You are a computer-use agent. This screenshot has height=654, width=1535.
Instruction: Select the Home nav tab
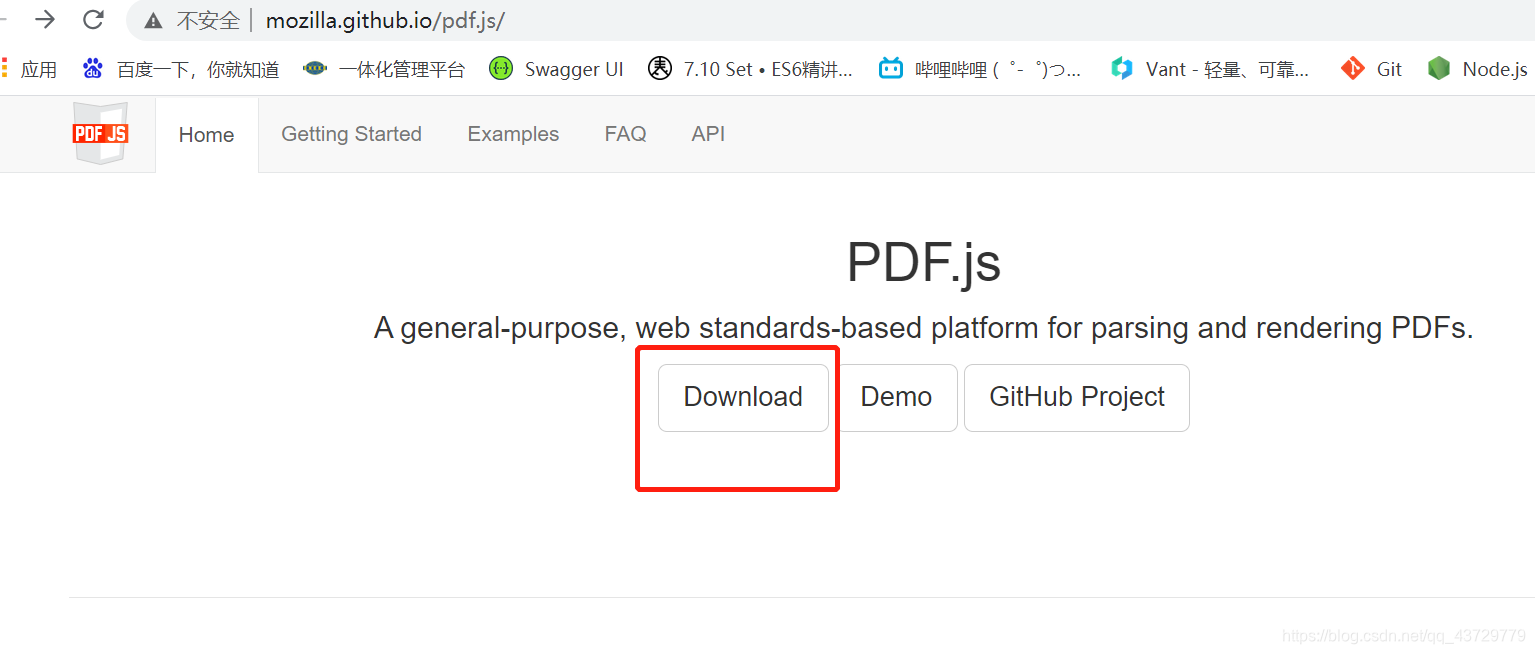[207, 135]
